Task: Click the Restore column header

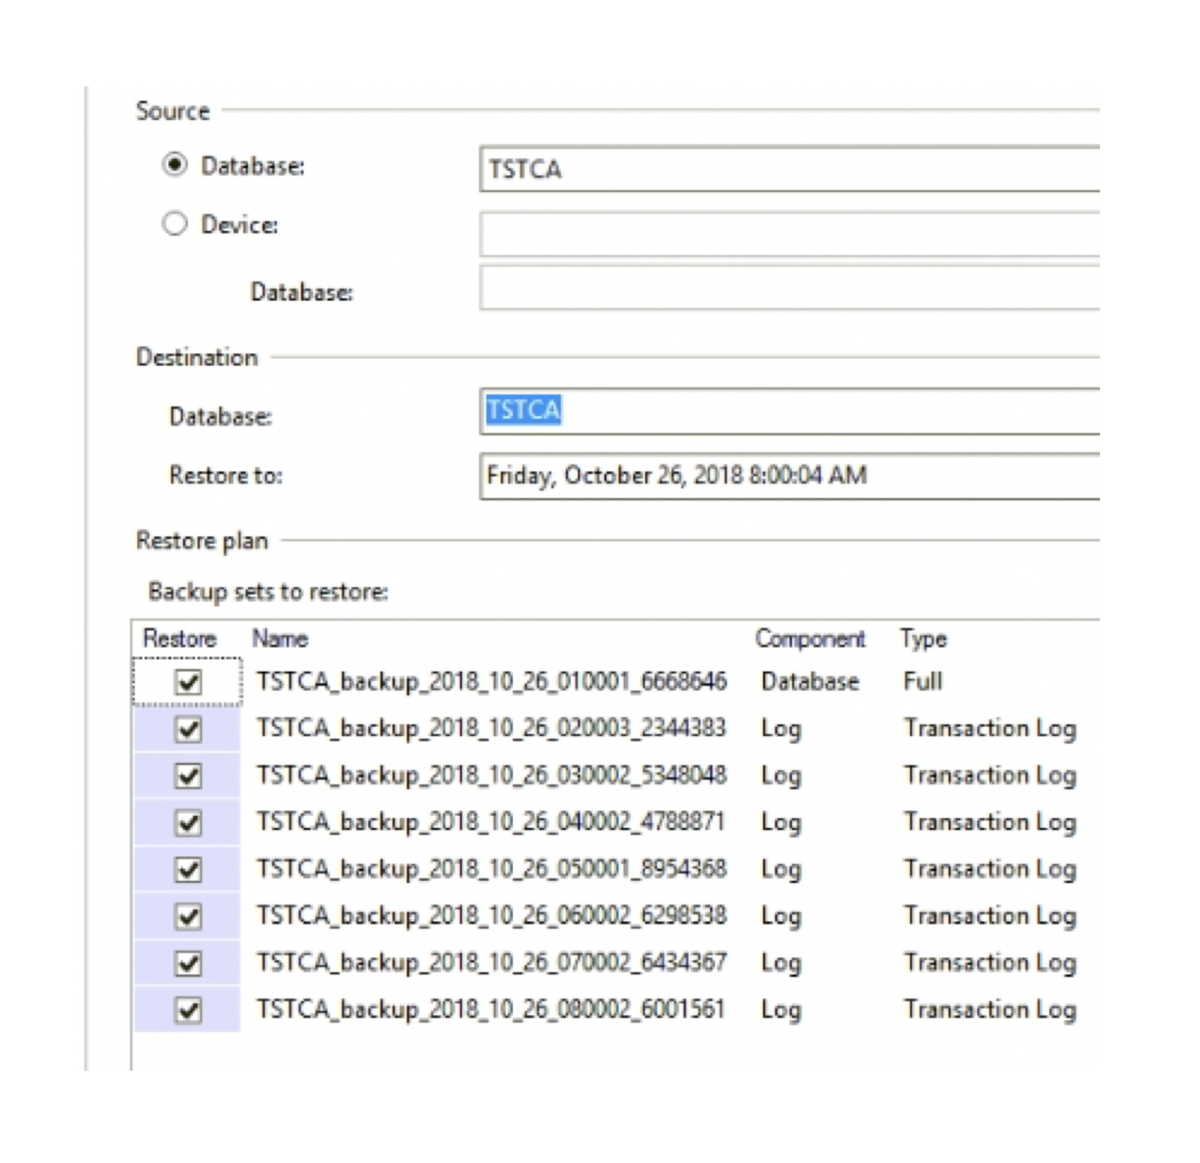Action: pyautogui.click(x=180, y=639)
